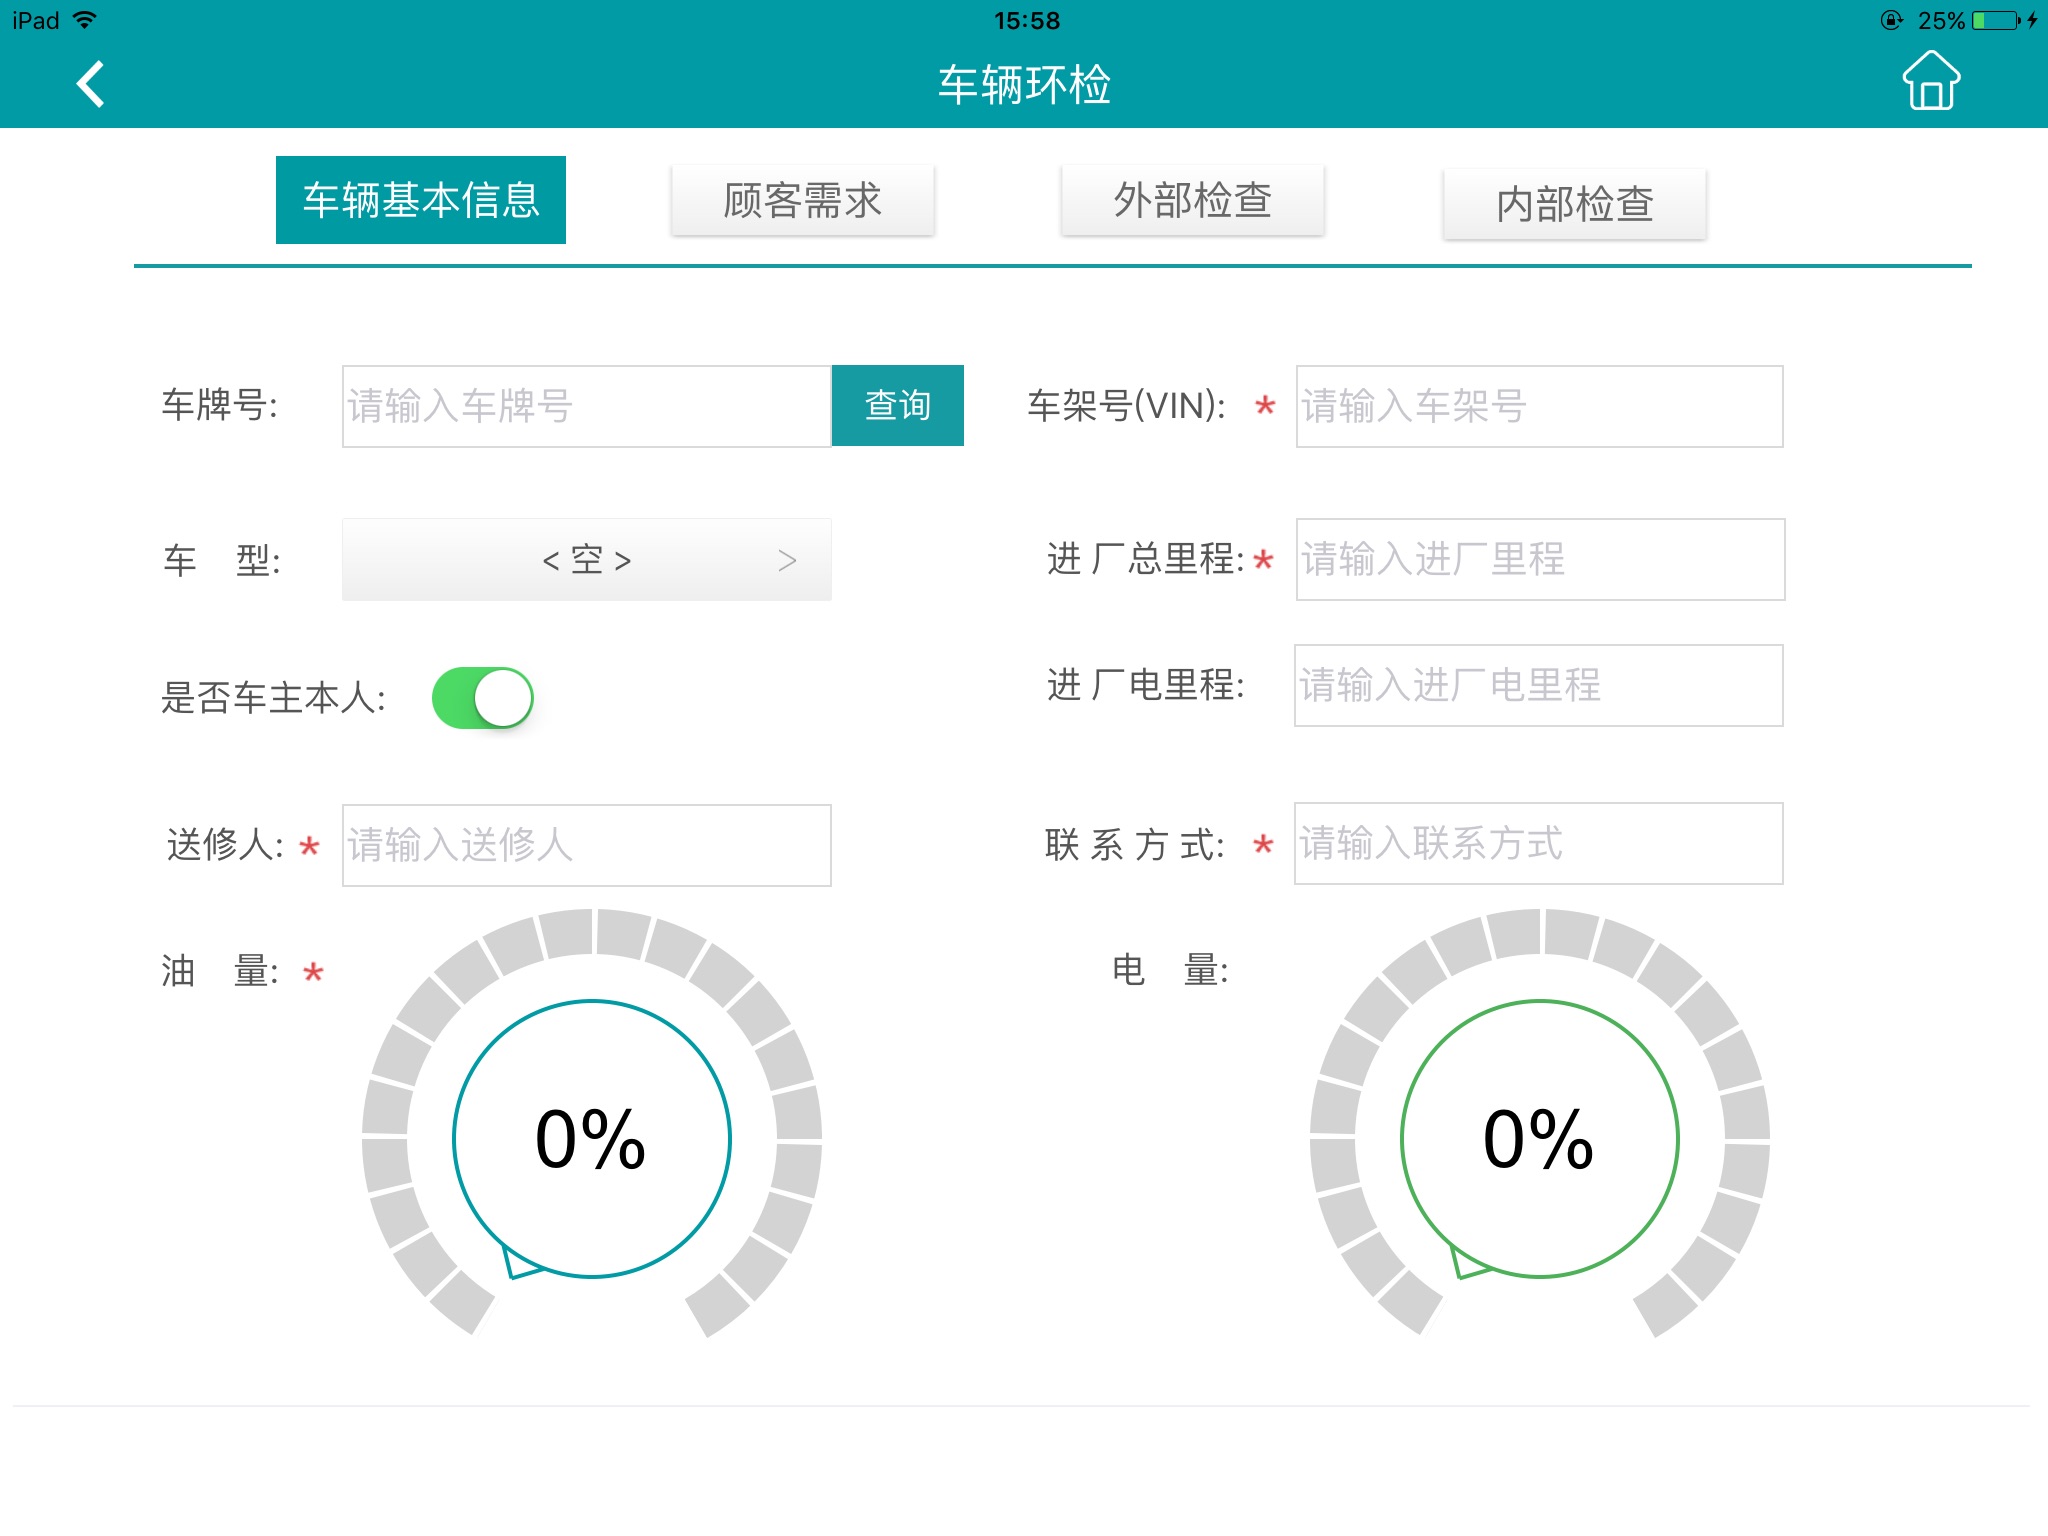
Task: Focus the 车架号 VIN input field
Action: coord(1540,406)
